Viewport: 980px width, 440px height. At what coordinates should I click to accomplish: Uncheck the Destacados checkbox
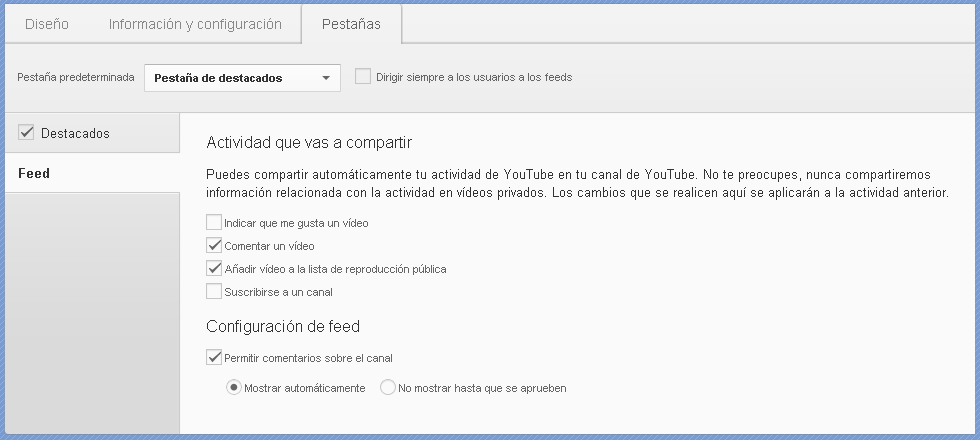click(x=26, y=132)
